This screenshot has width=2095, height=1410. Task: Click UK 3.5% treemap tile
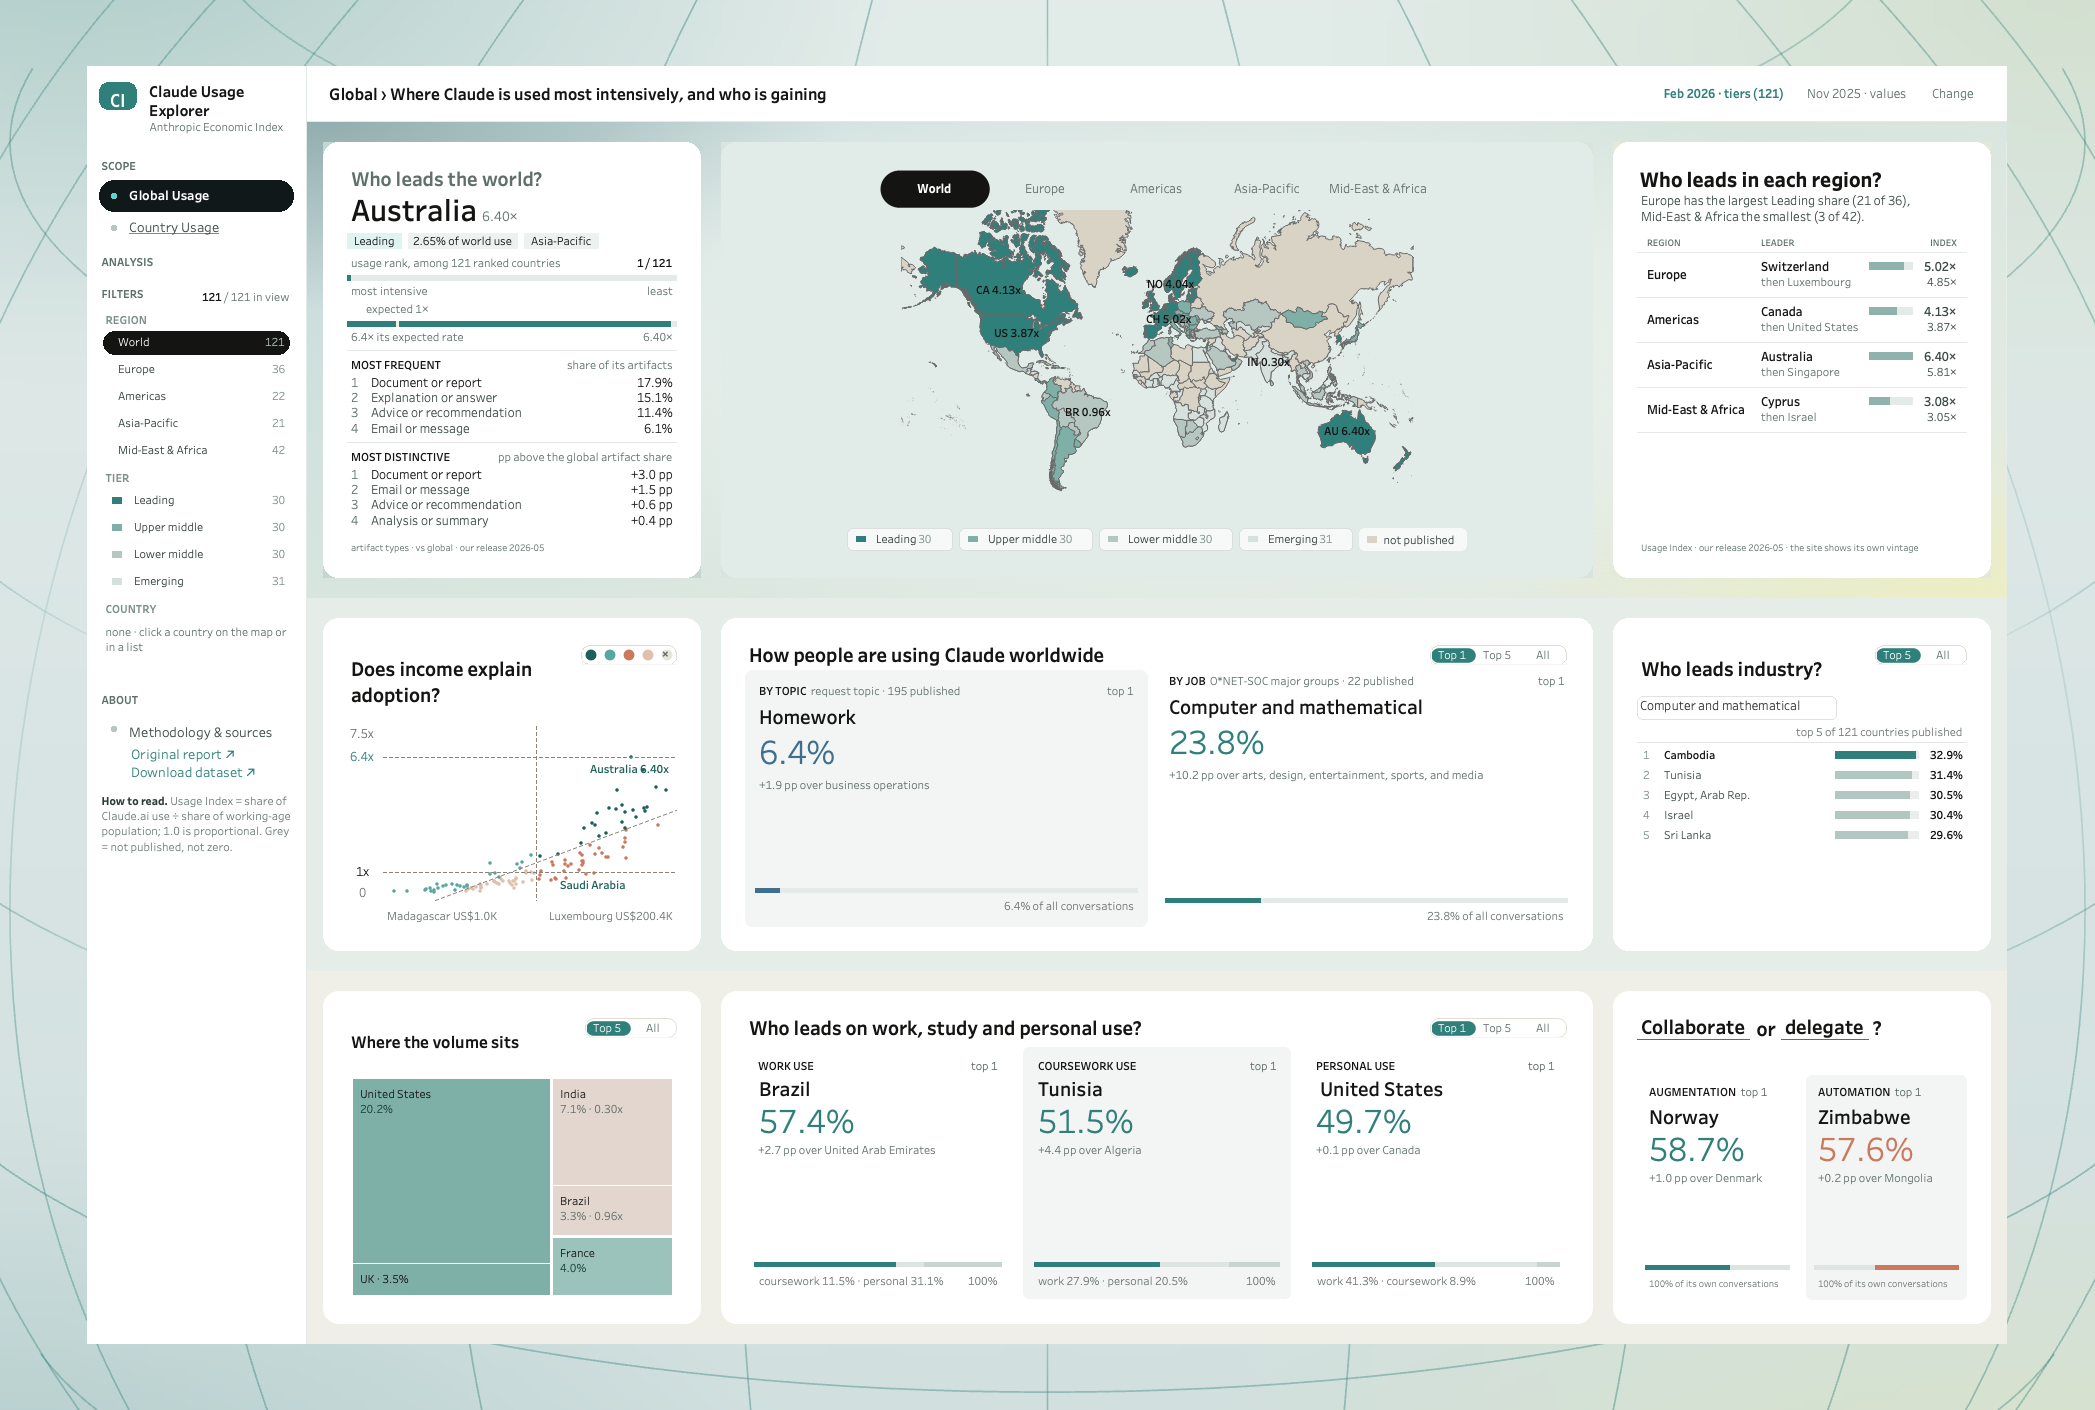point(451,1280)
